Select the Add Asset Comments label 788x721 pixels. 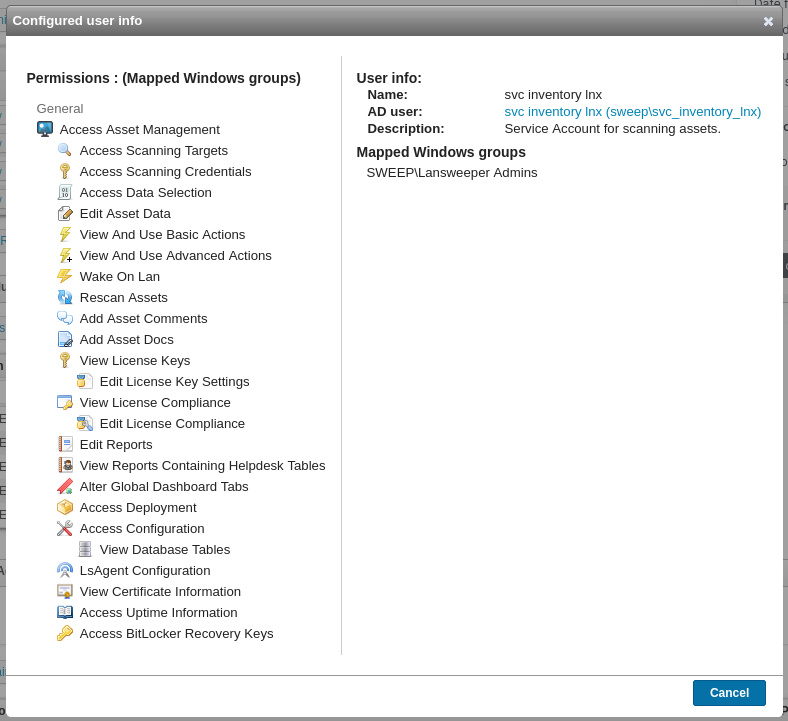click(143, 319)
